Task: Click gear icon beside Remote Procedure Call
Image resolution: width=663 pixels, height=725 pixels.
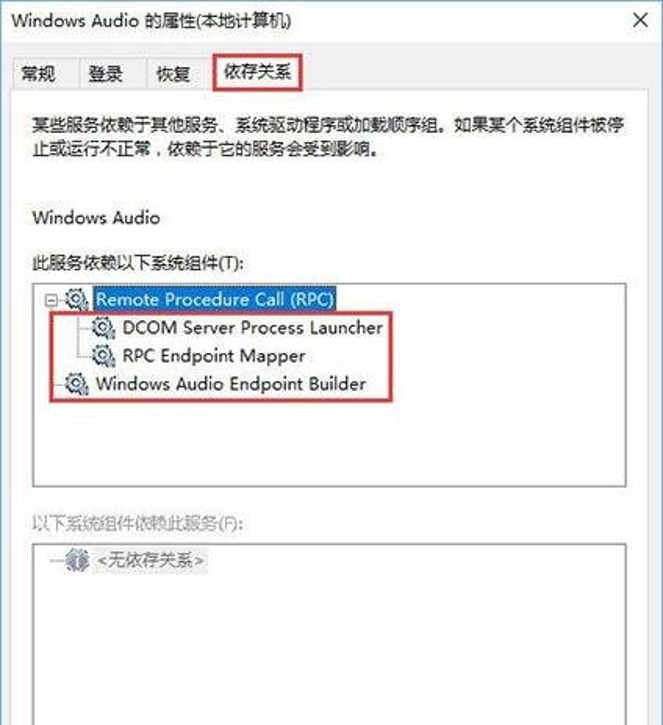Action: (77, 300)
